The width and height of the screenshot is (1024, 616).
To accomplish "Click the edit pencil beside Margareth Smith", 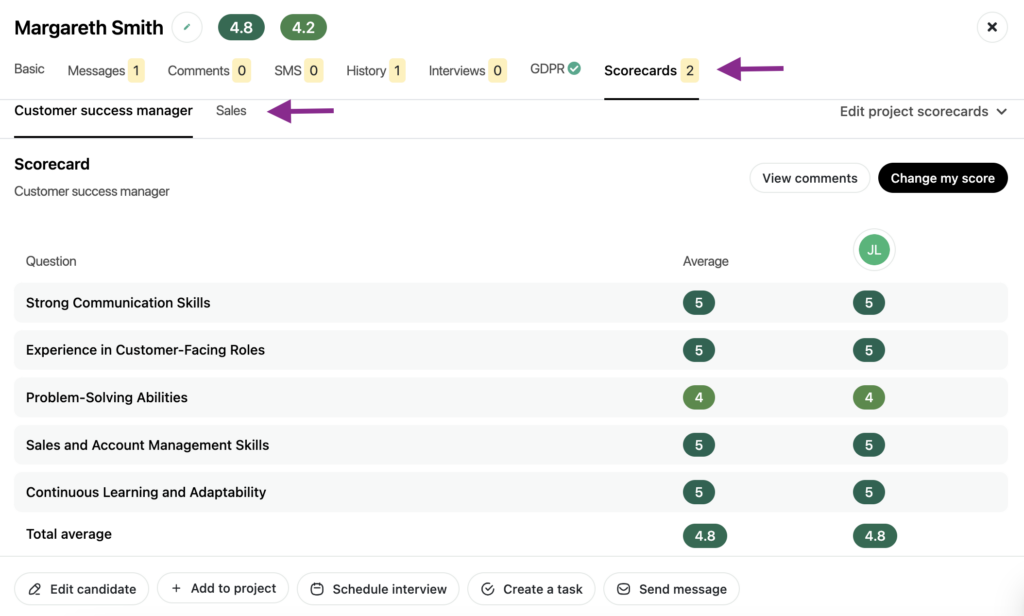I will [186, 27].
